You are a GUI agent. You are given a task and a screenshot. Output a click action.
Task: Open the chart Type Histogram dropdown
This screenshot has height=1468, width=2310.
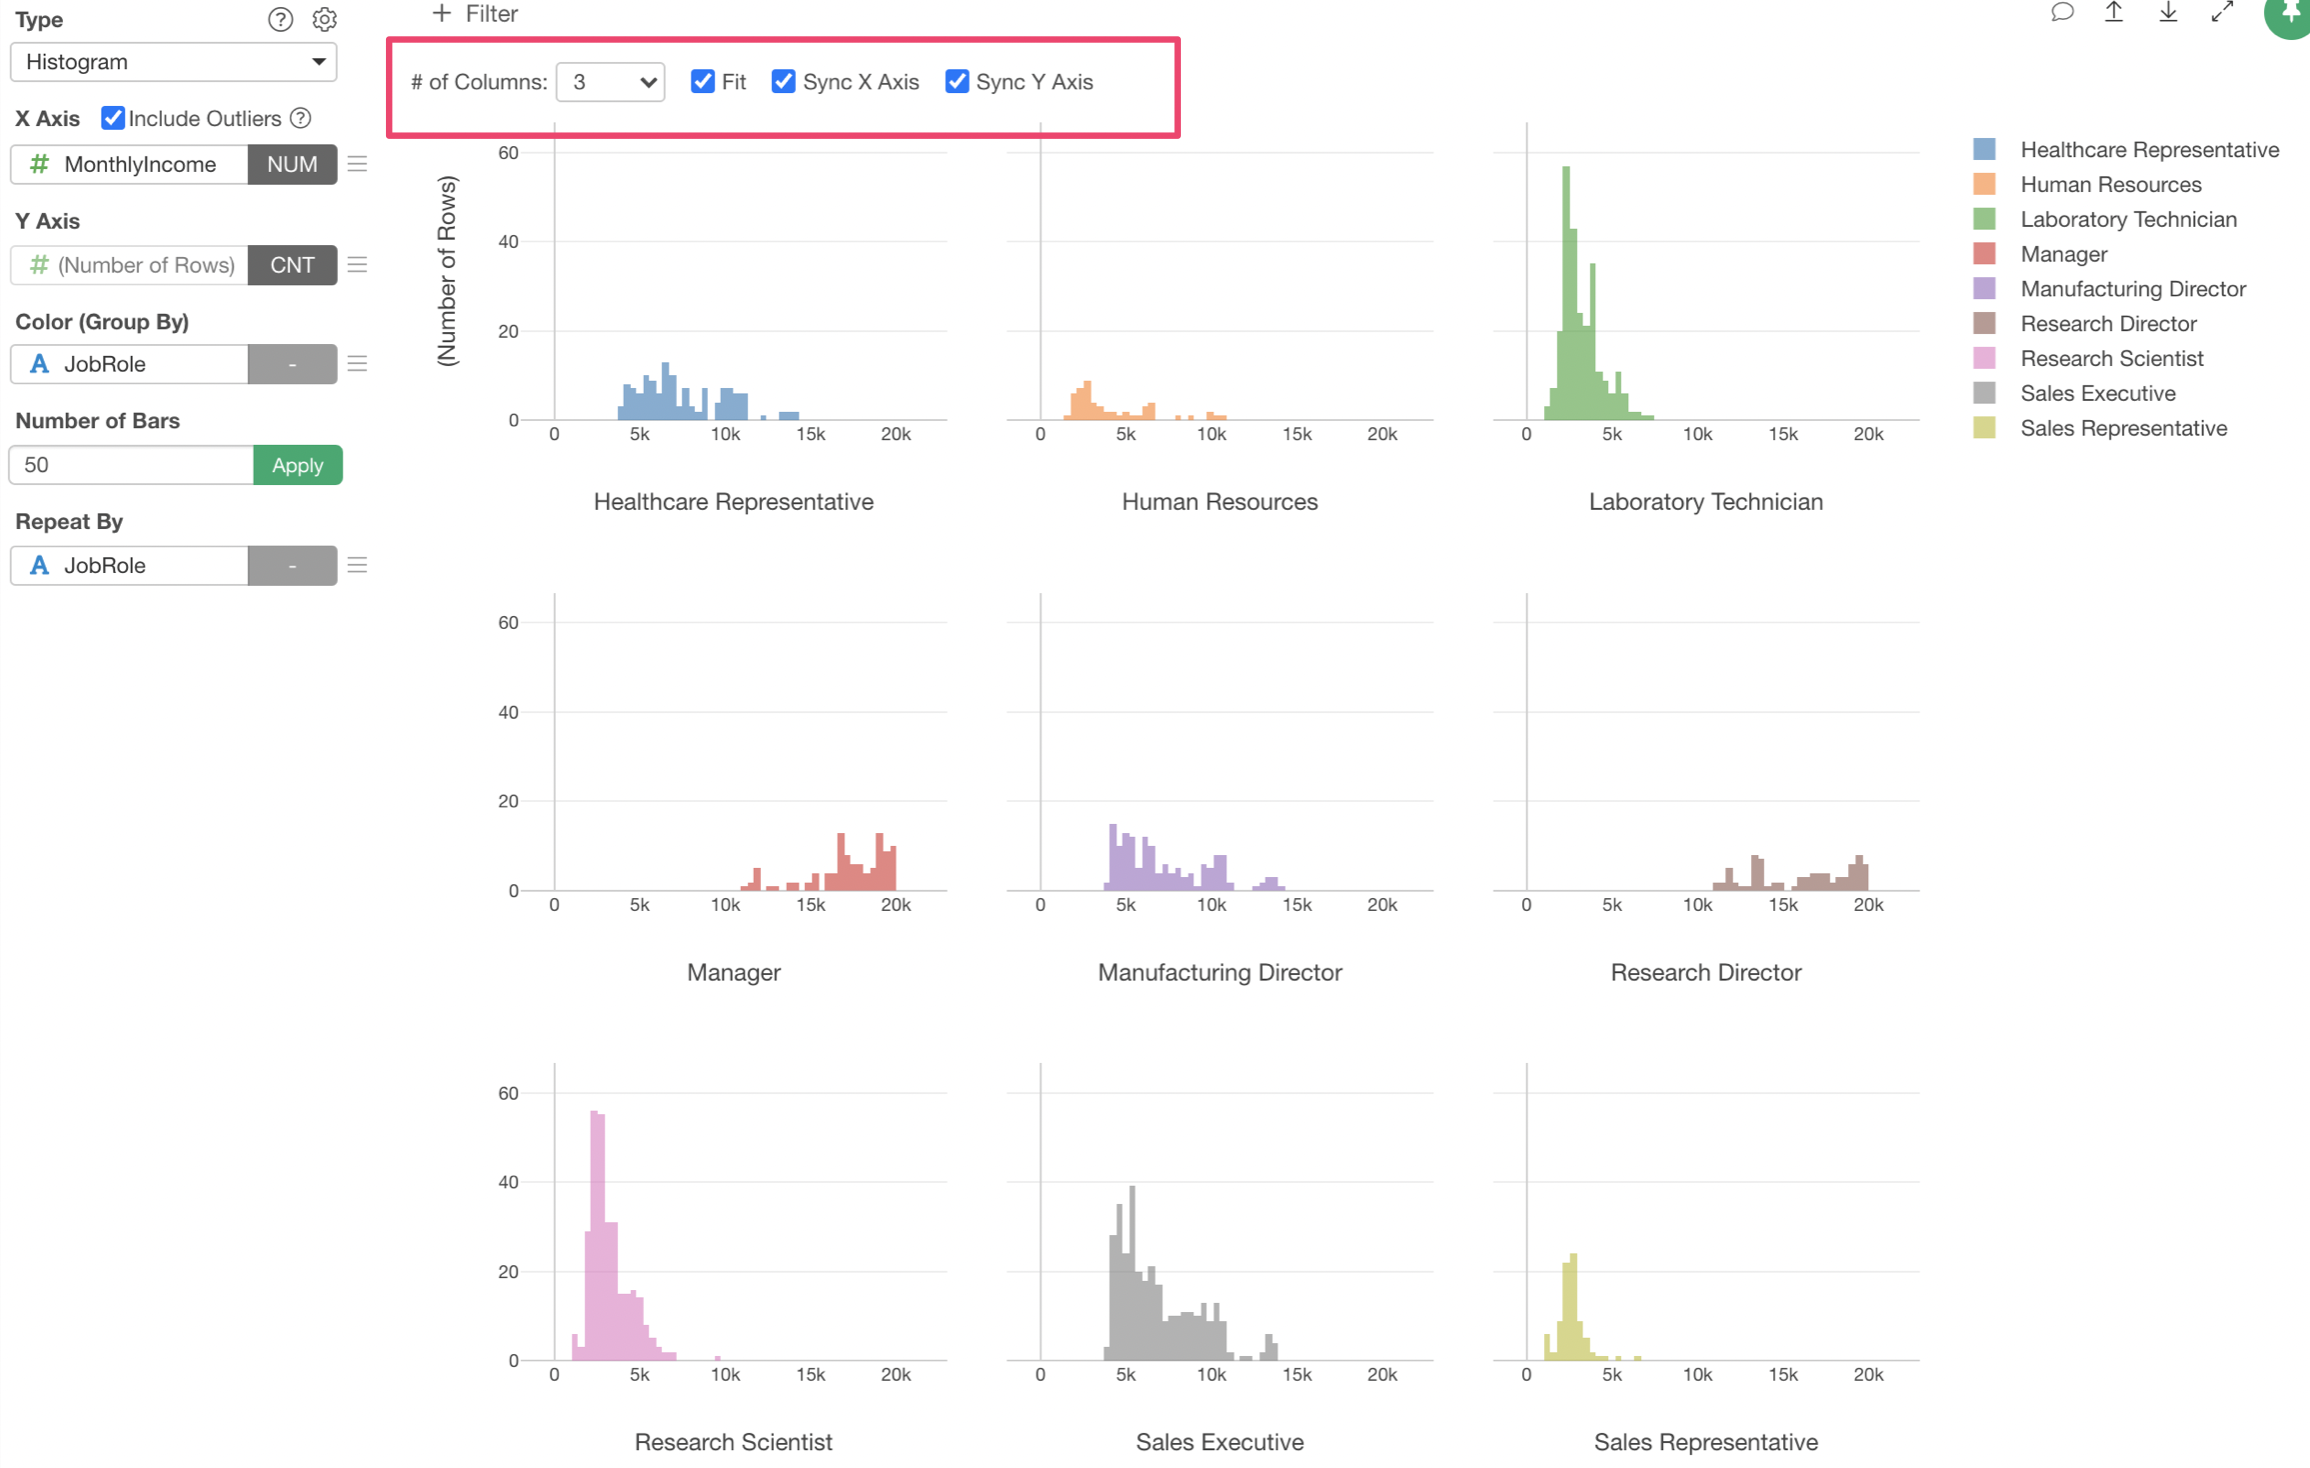point(173,62)
